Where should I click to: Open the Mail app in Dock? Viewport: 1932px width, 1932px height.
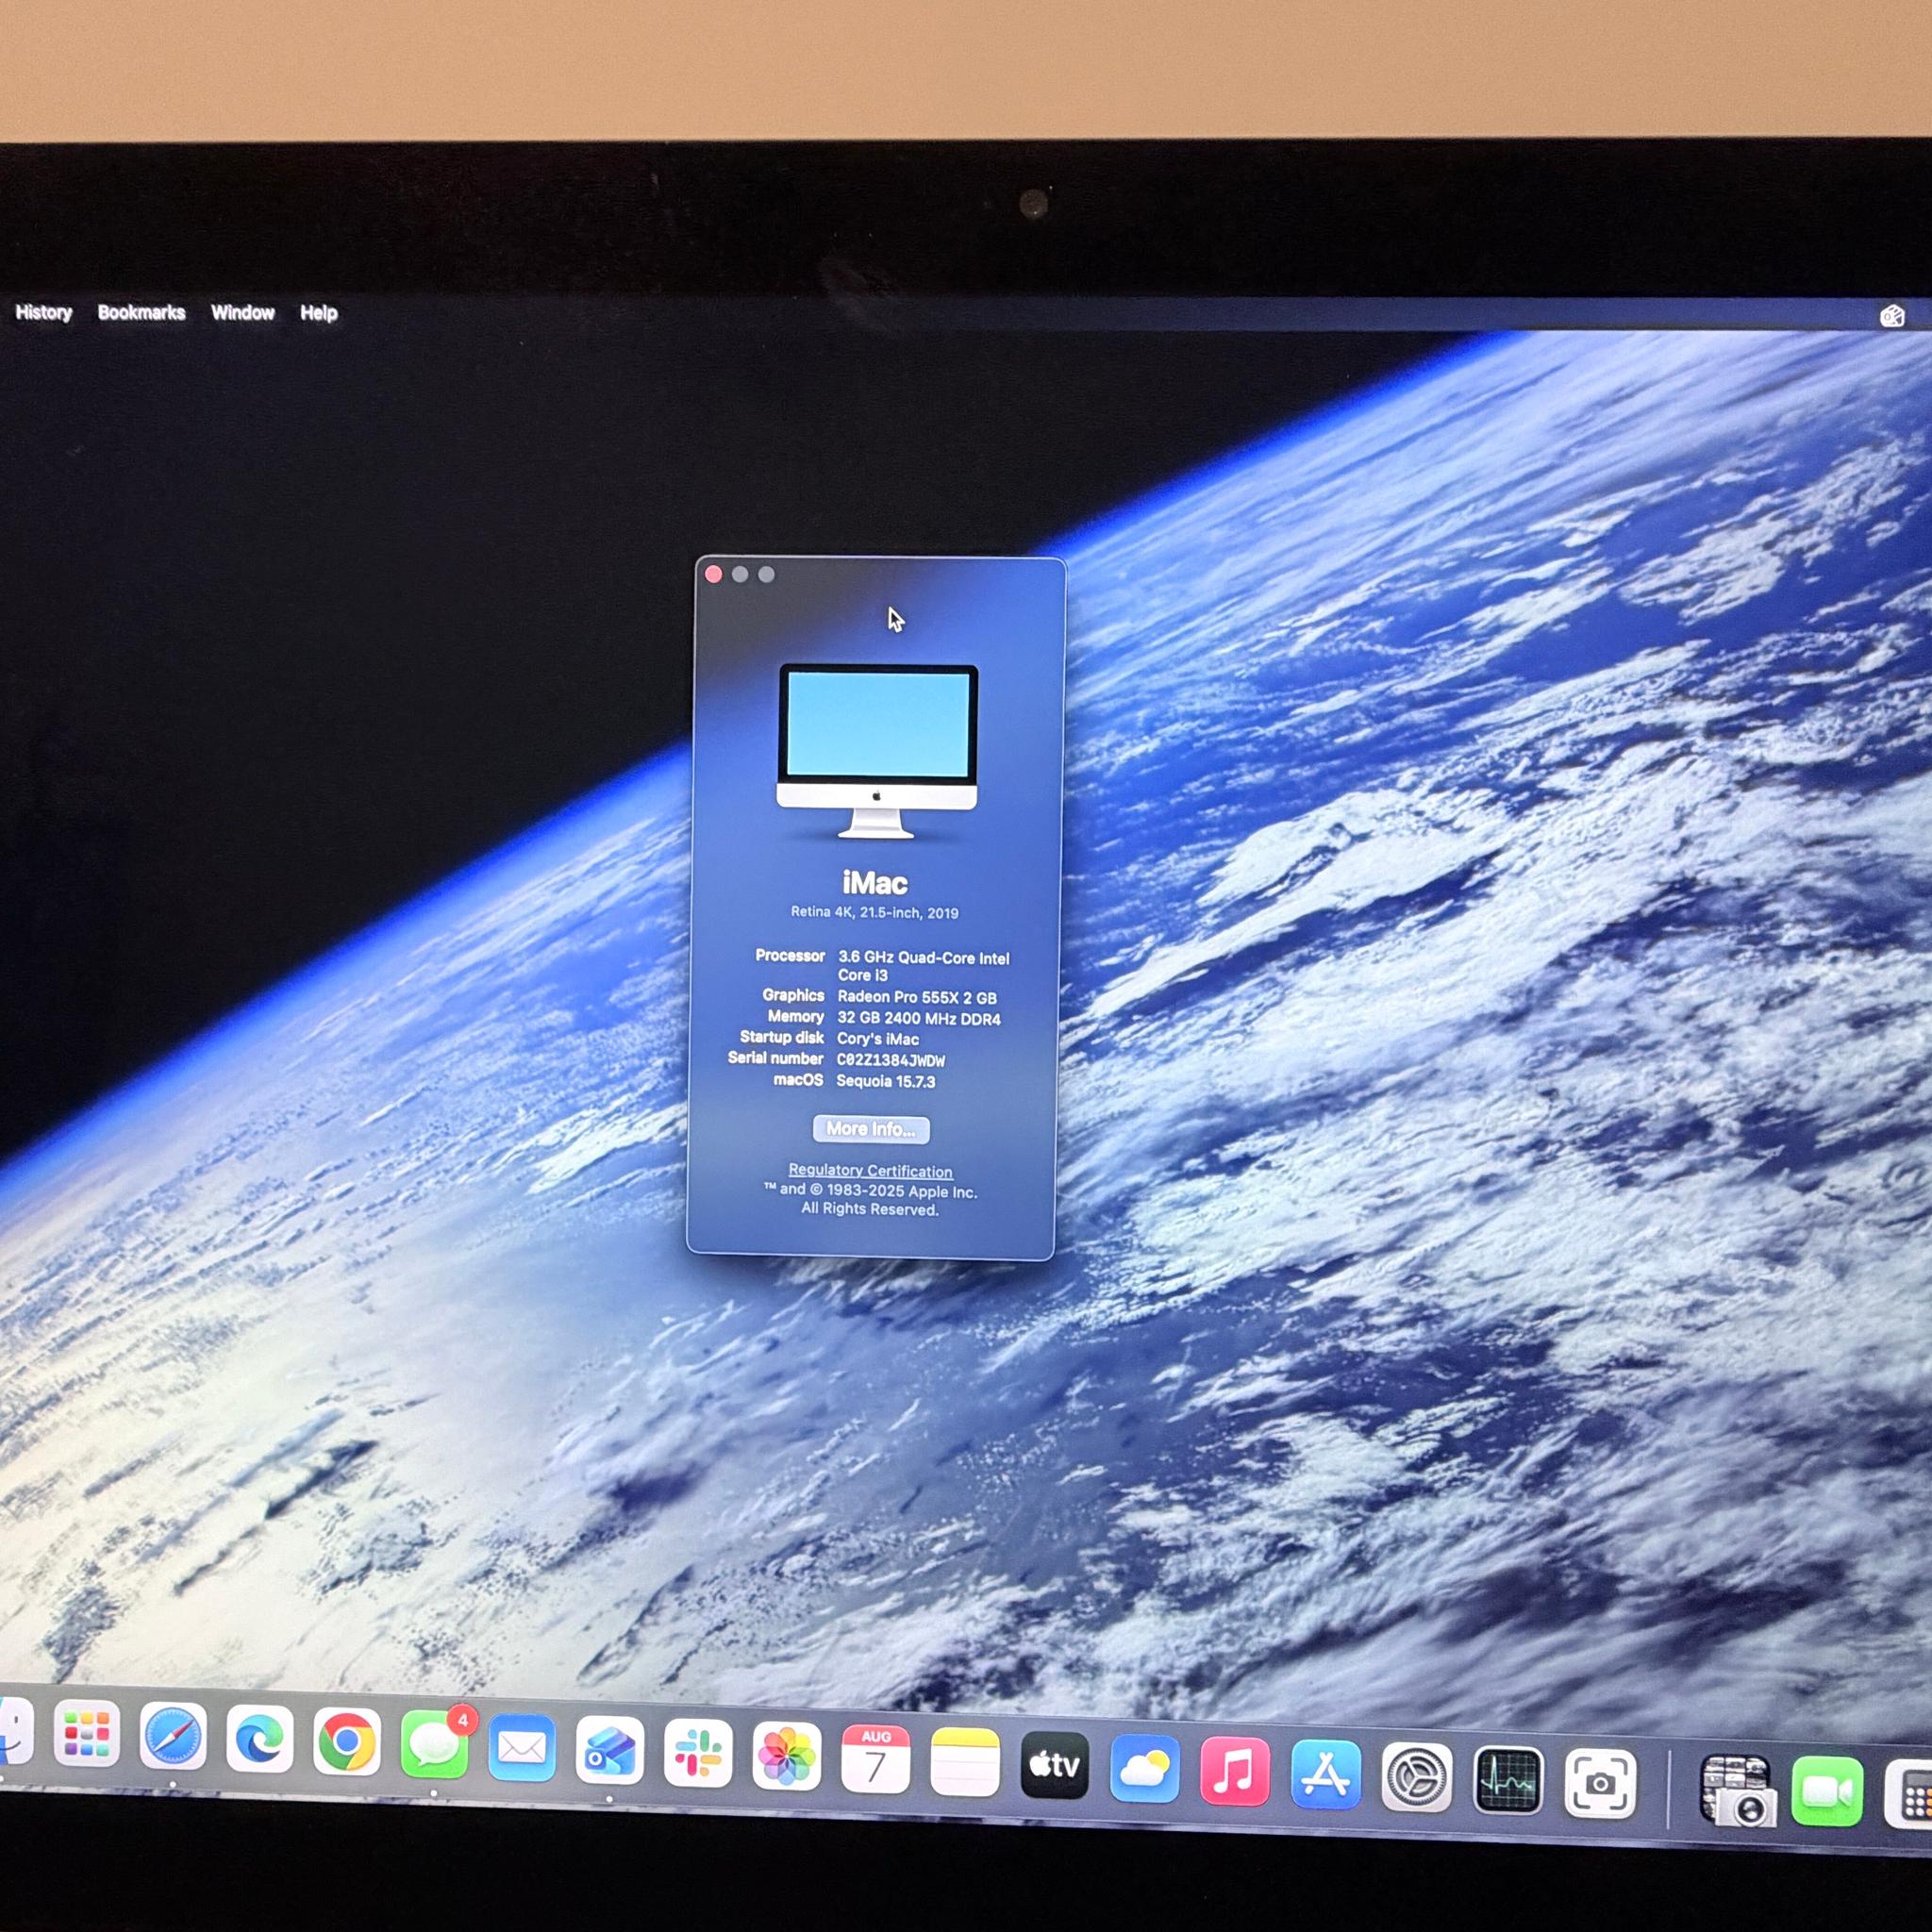(x=522, y=1749)
